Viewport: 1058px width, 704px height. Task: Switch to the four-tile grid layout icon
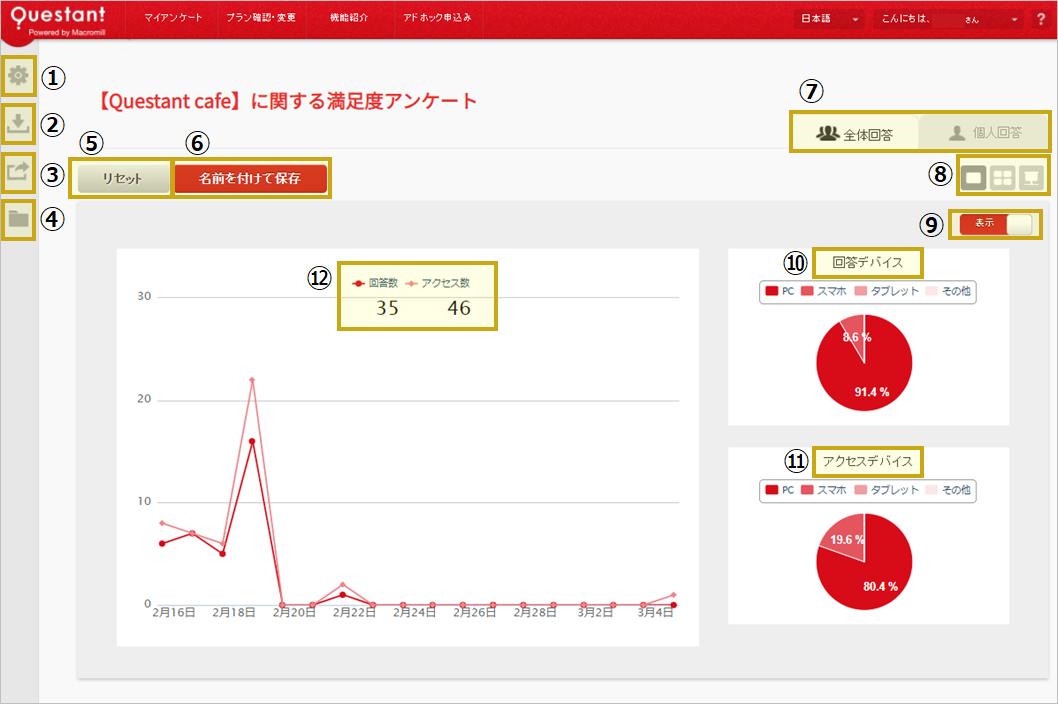1003,178
